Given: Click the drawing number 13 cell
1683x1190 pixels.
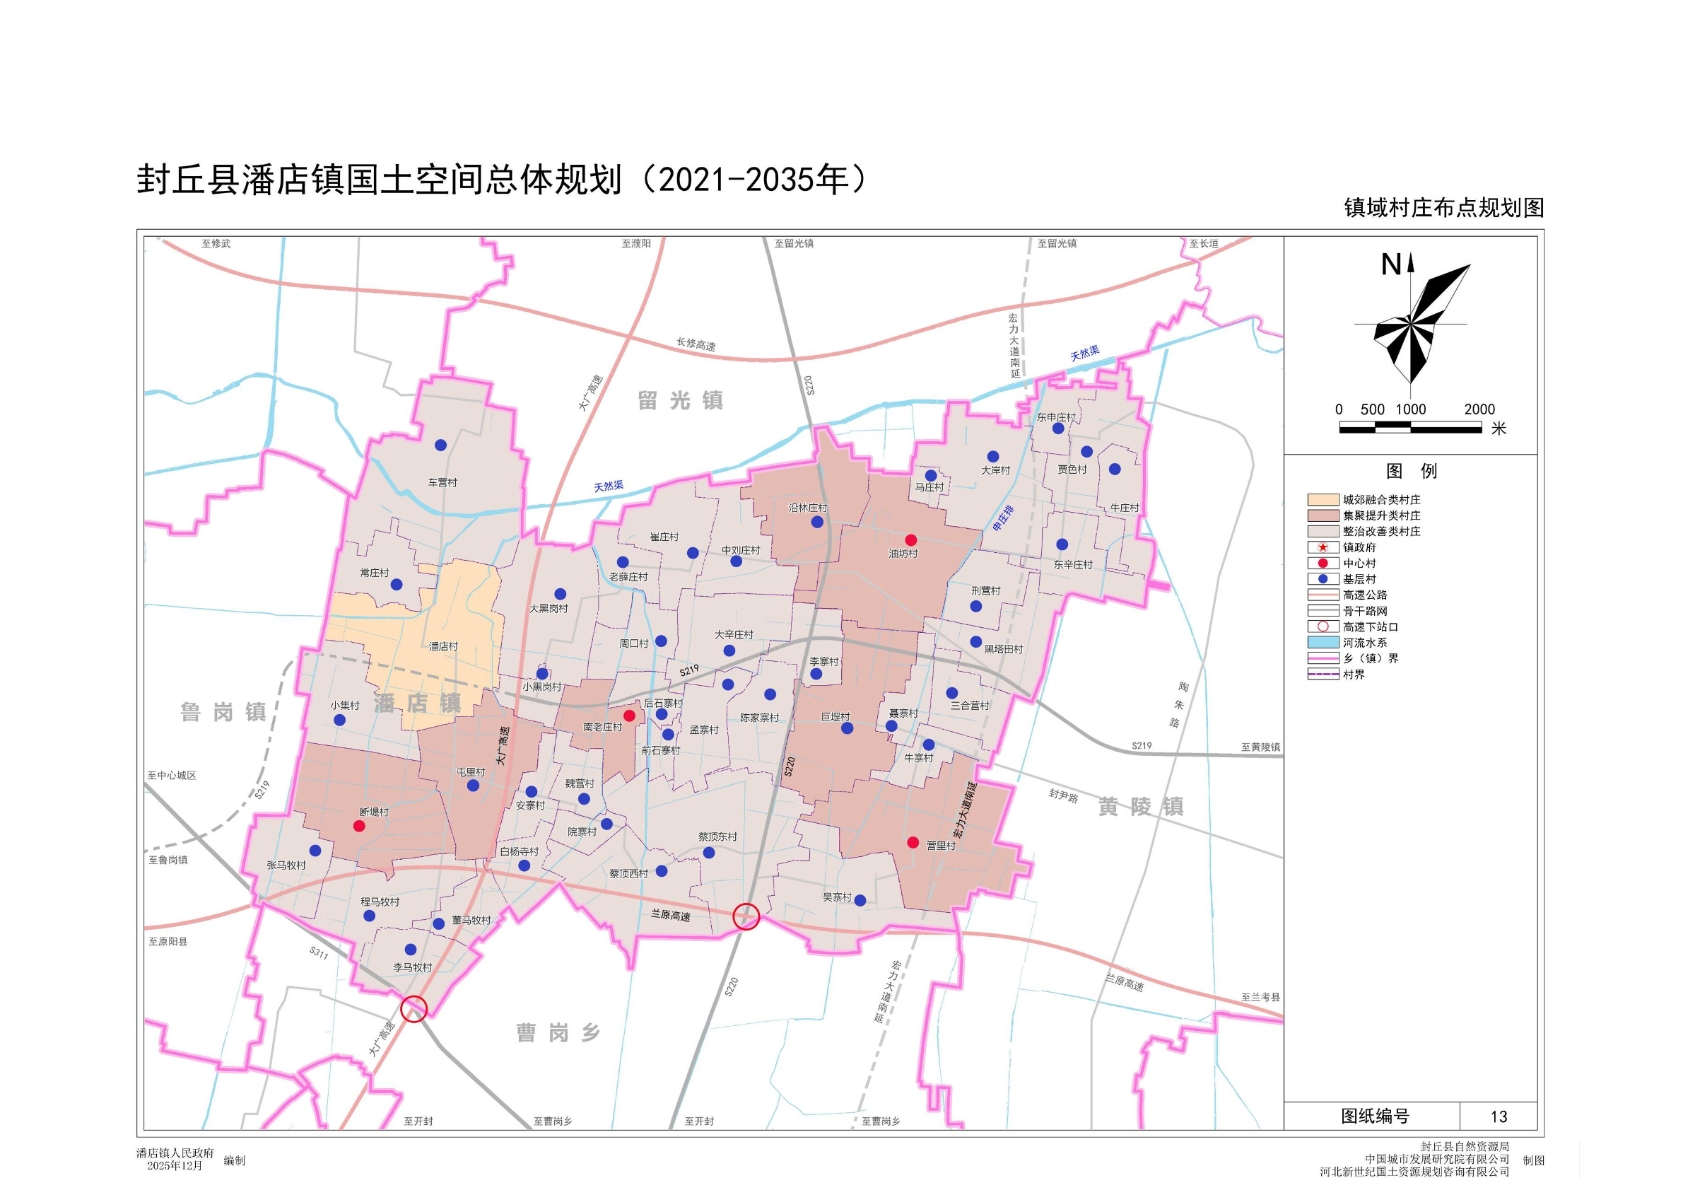Looking at the screenshot, I should click(x=1498, y=1116).
